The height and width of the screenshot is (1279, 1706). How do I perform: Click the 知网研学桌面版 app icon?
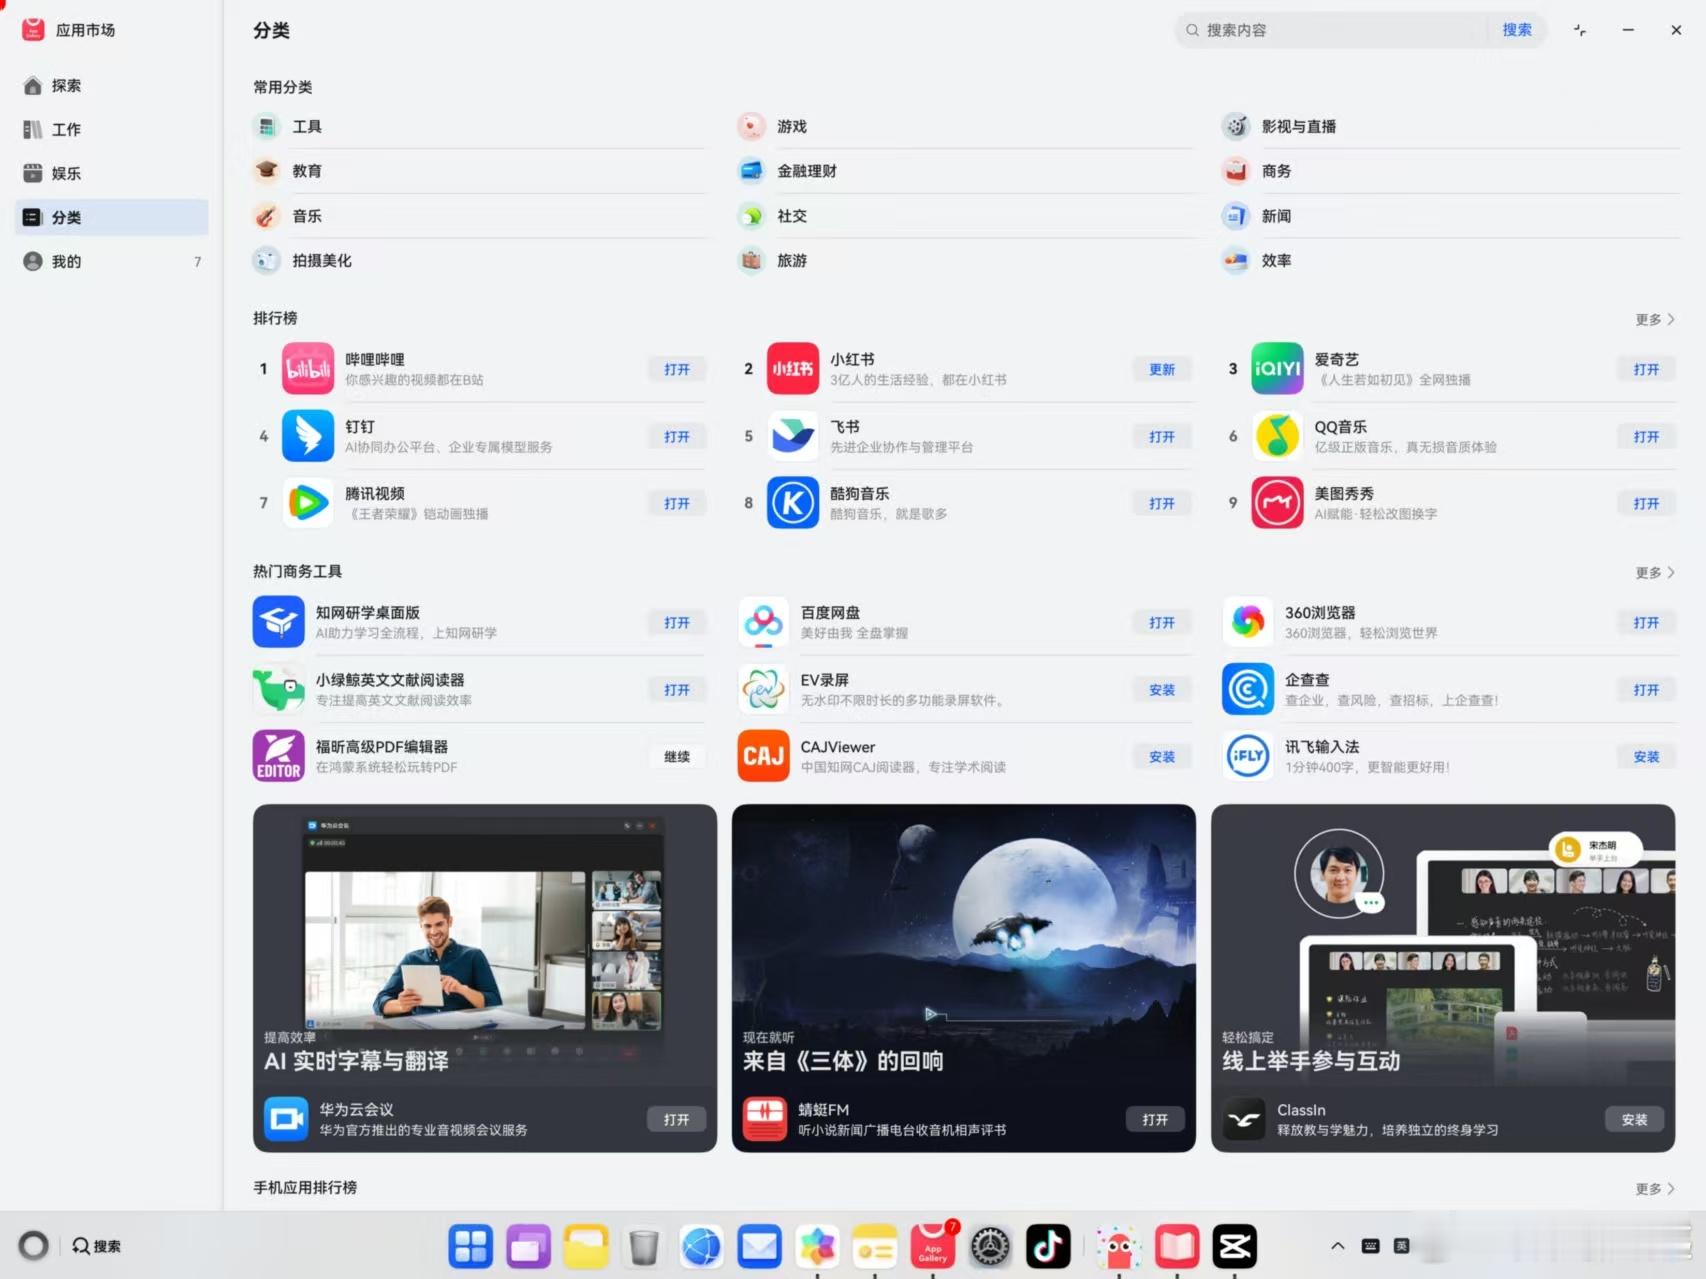[279, 622]
